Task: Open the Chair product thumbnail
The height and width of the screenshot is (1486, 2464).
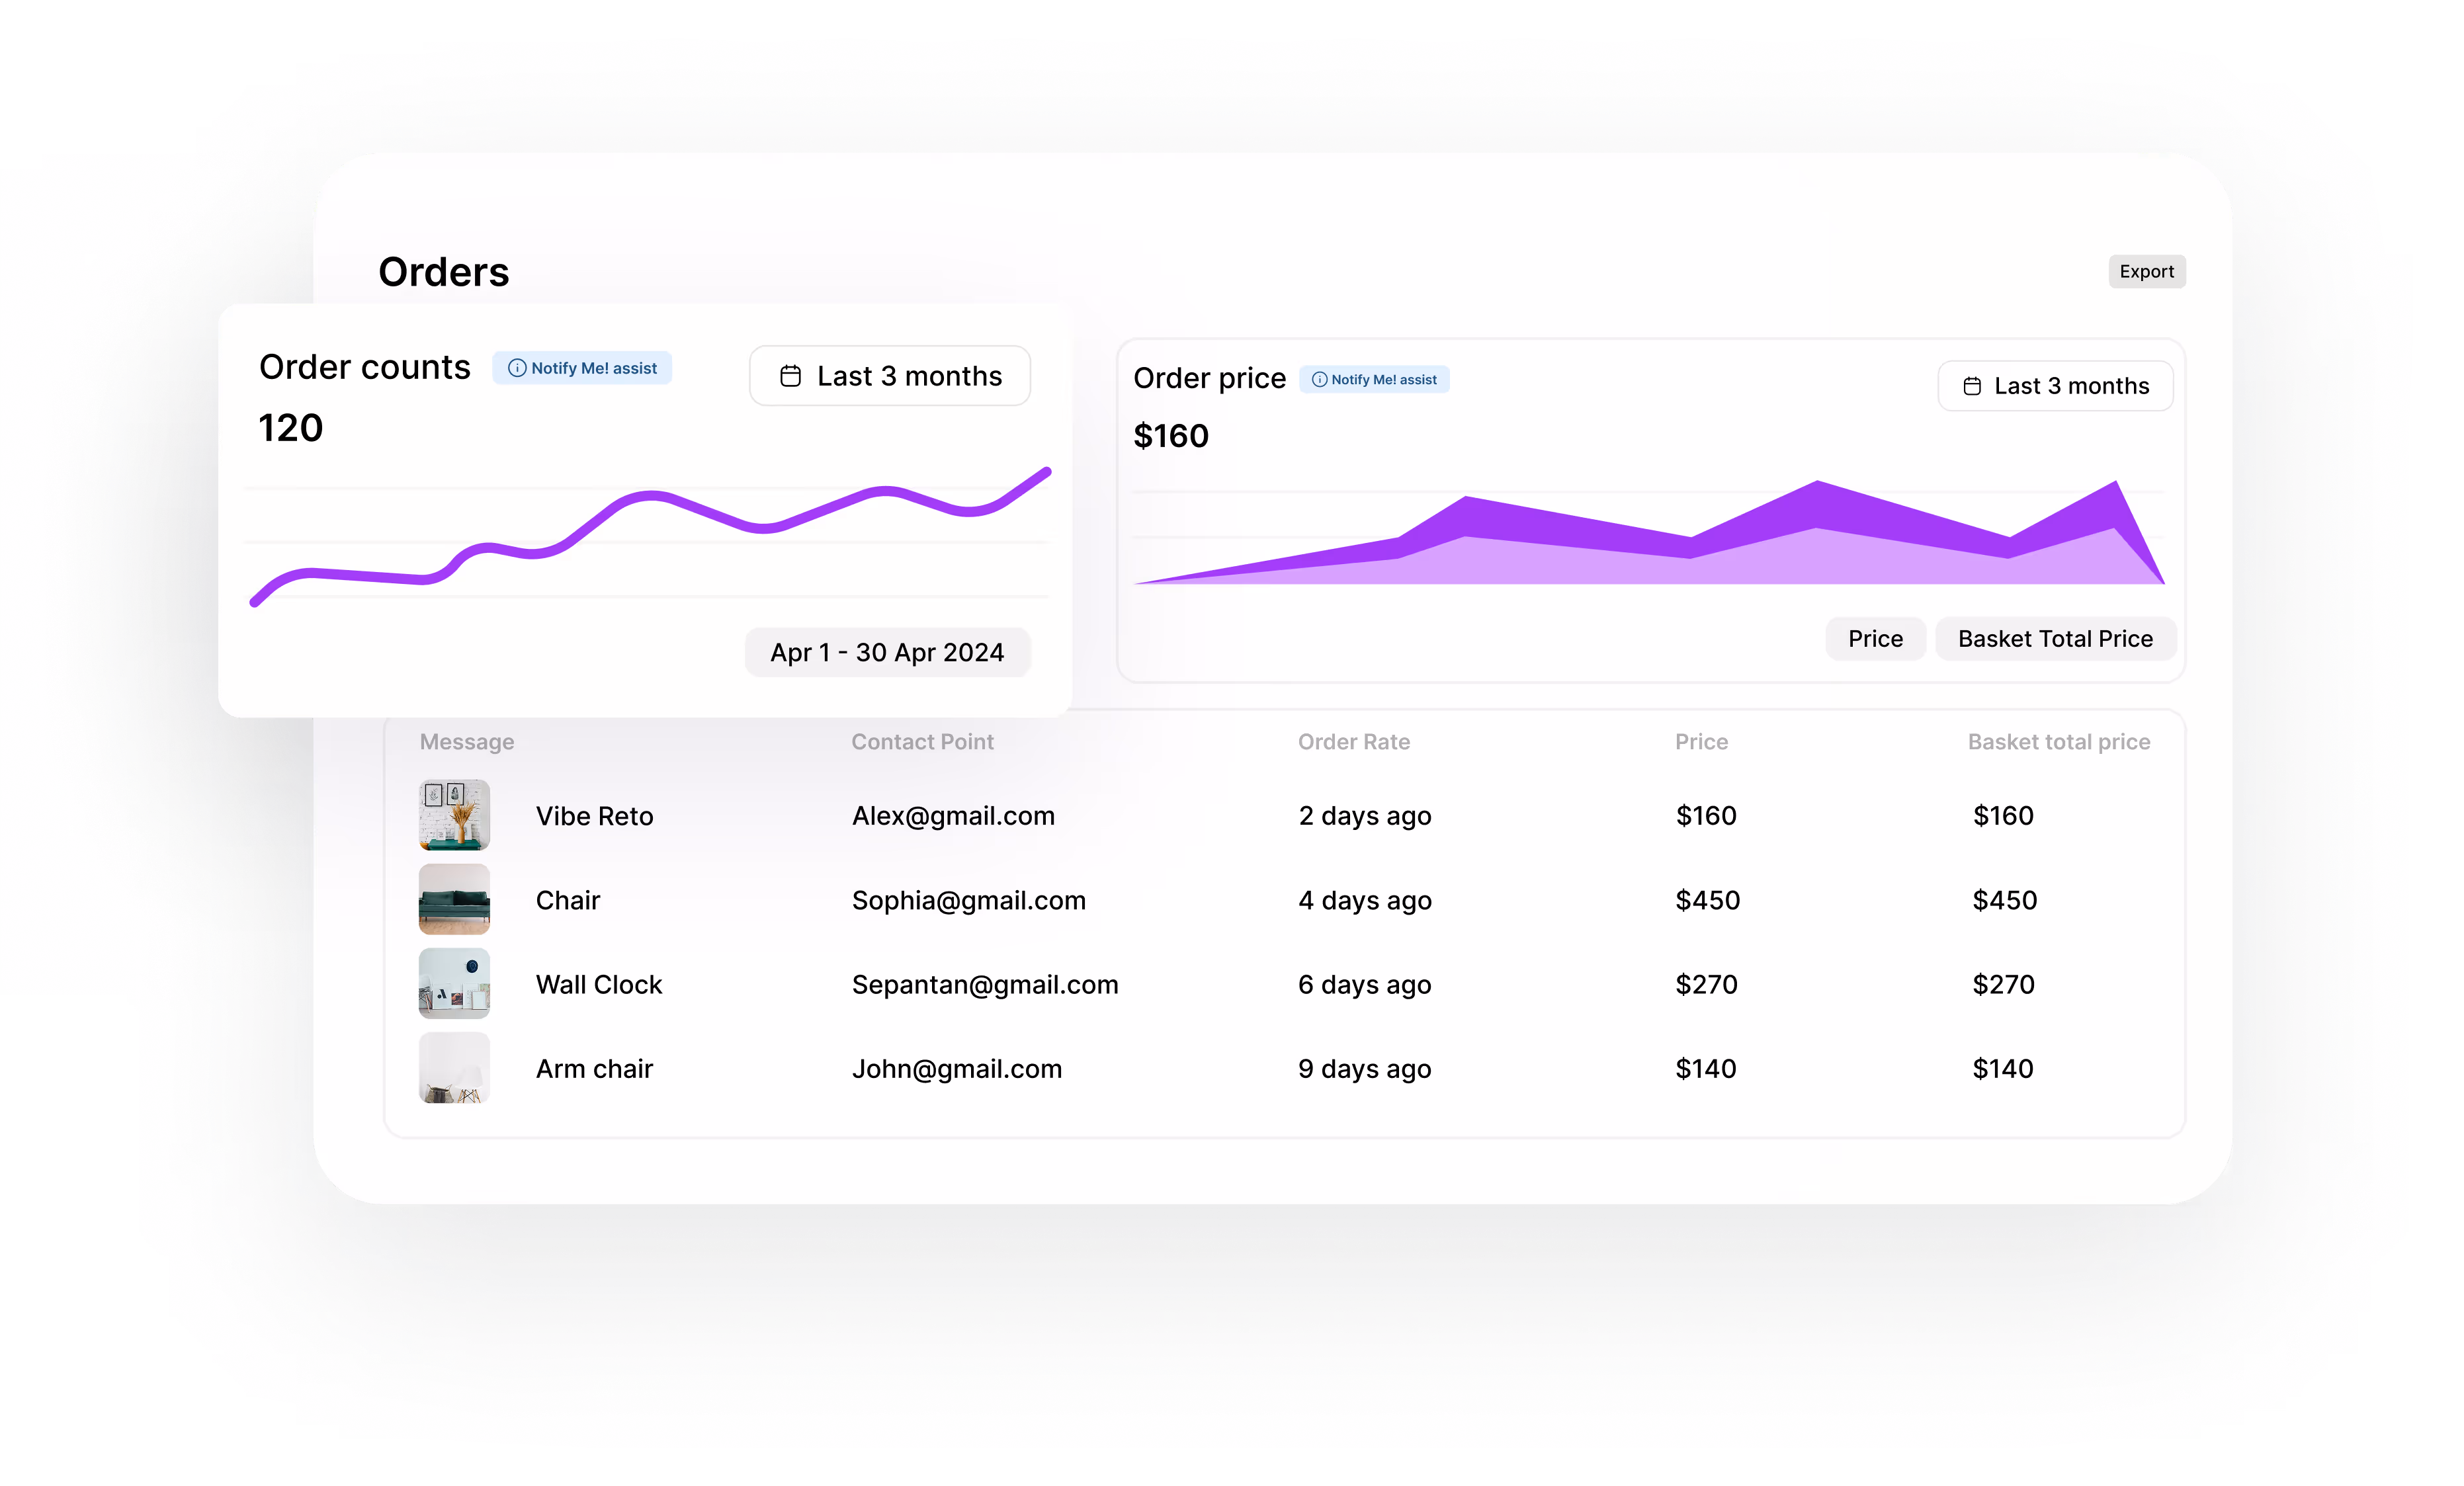Action: point(454,899)
